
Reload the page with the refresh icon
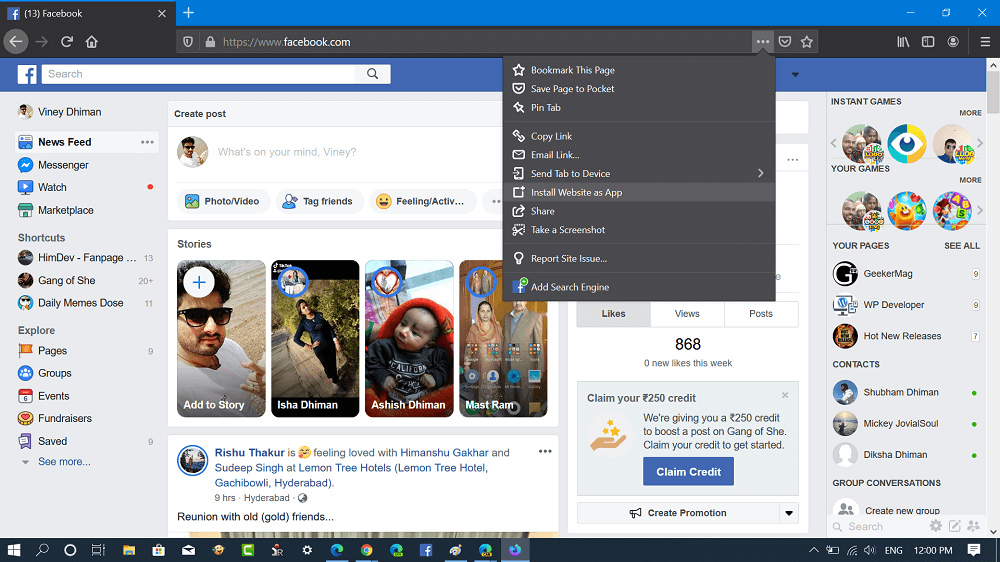[x=67, y=42]
